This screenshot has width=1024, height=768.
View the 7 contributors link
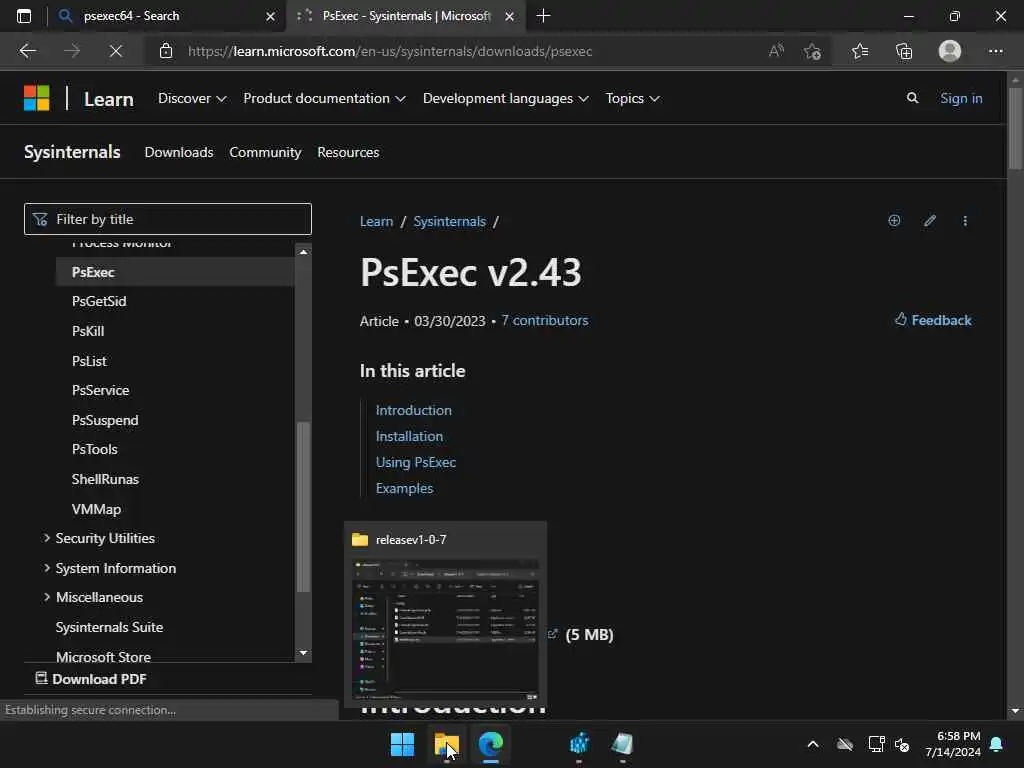click(x=545, y=321)
